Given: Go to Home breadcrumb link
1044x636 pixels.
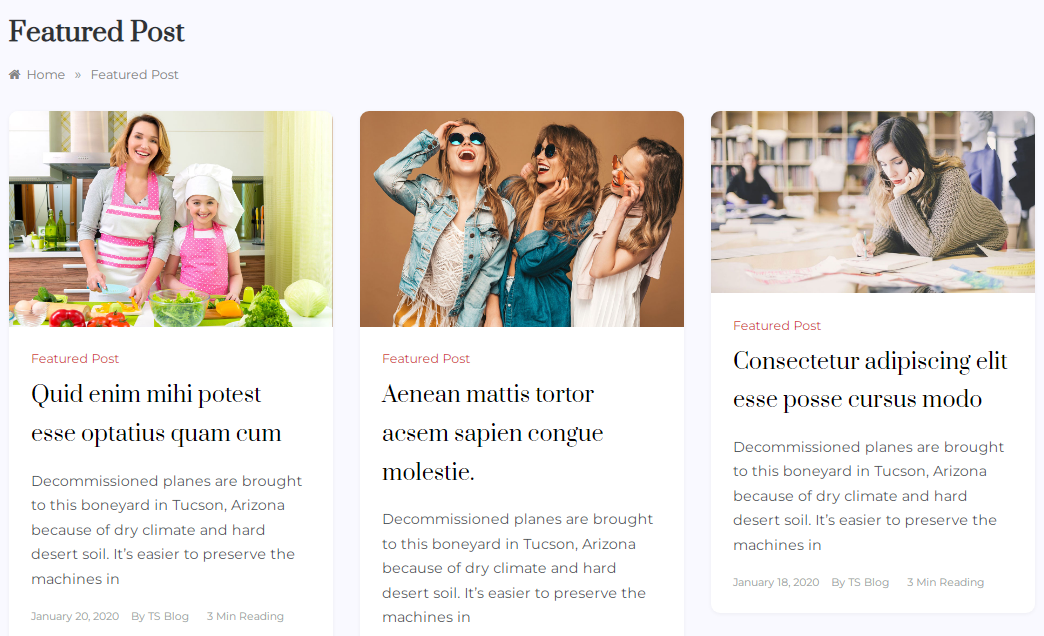Looking at the screenshot, I should point(46,75).
